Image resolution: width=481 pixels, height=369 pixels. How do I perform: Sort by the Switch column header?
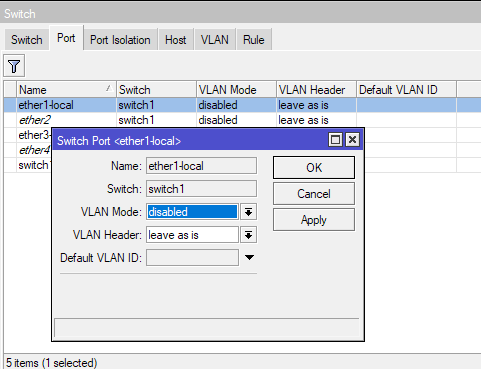click(156, 90)
